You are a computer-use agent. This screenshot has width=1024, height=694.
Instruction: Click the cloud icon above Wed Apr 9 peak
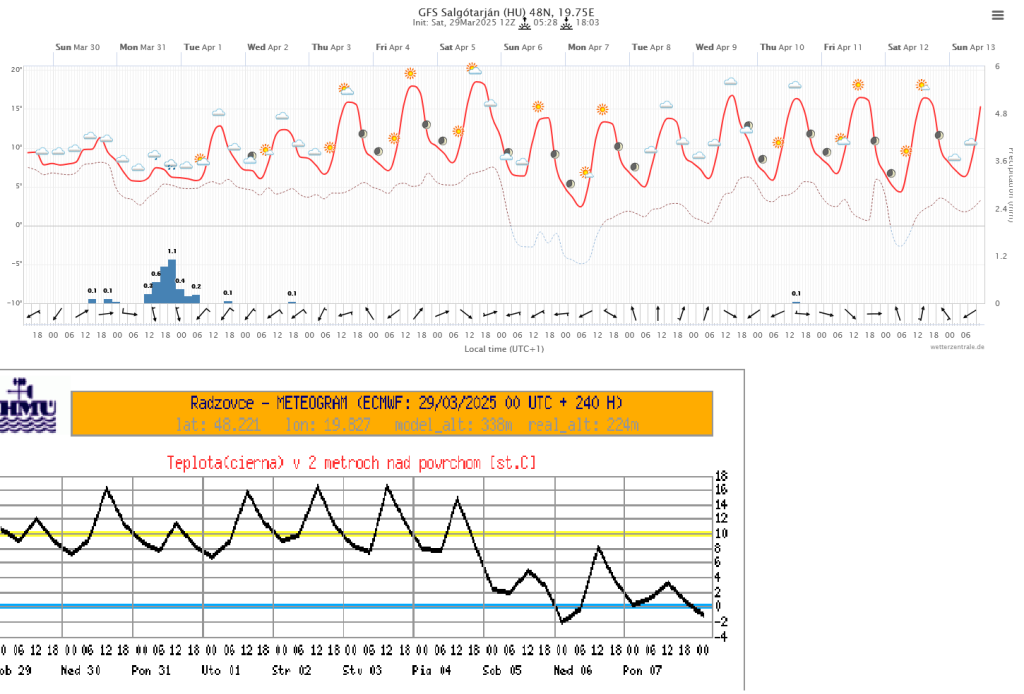click(731, 82)
